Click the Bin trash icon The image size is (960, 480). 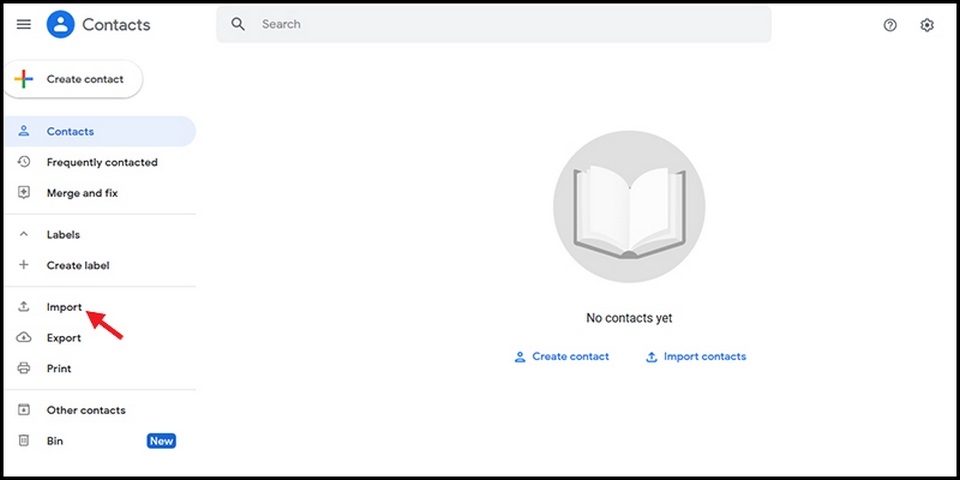[24, 440]
